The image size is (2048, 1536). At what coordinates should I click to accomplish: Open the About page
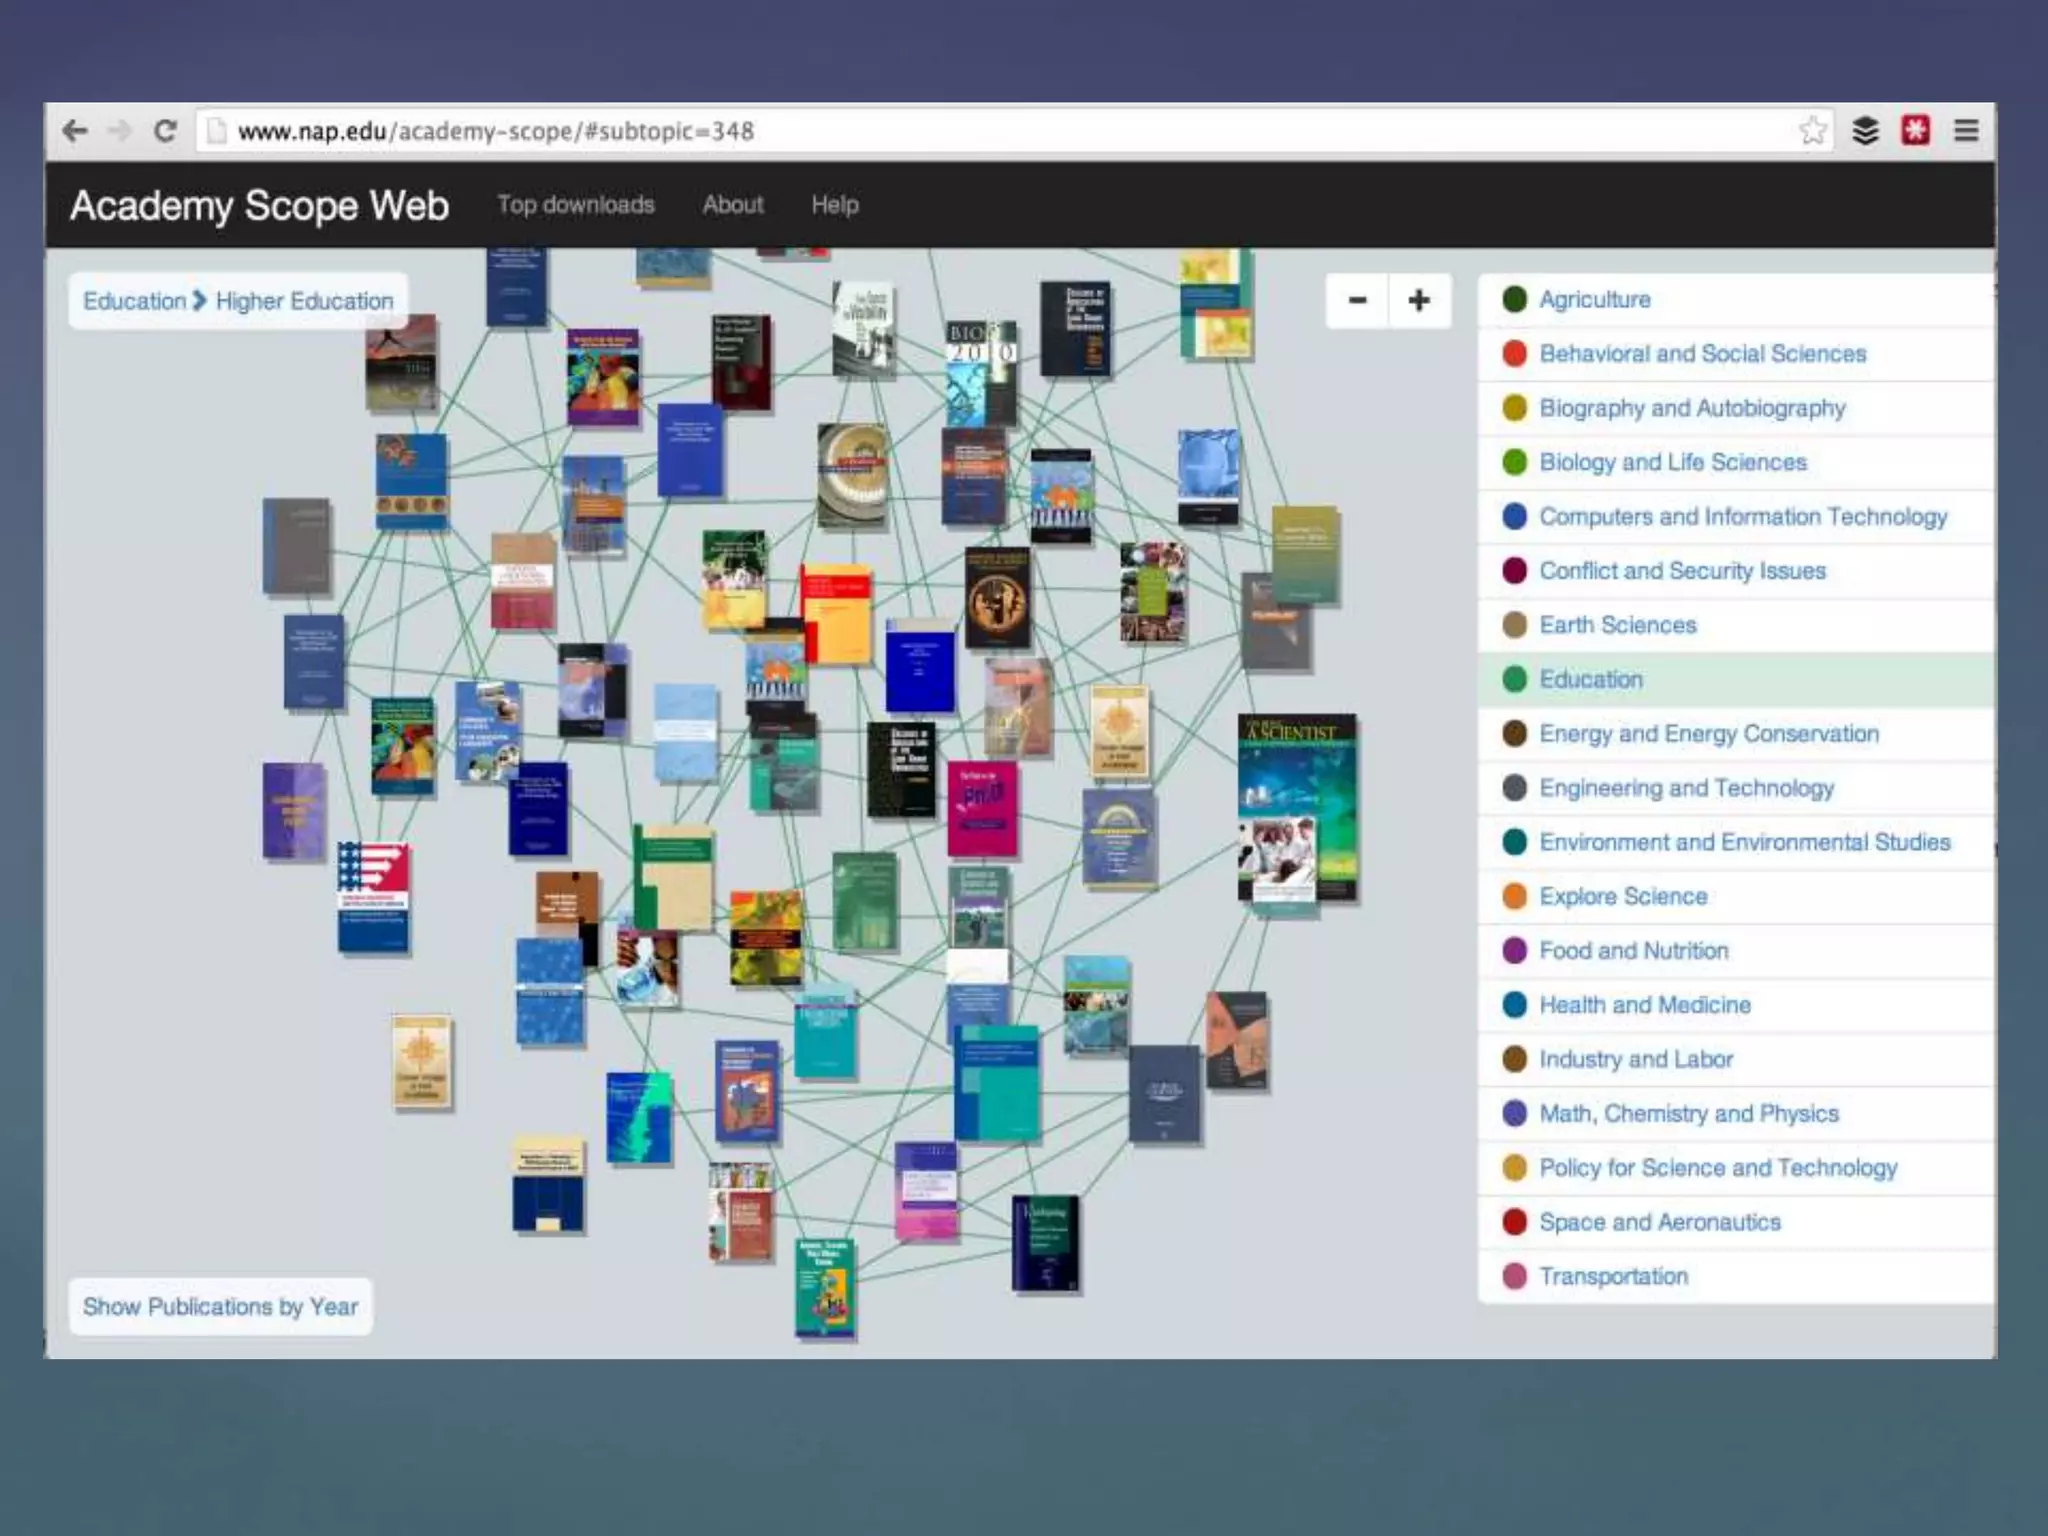click(x=733, y=205)
